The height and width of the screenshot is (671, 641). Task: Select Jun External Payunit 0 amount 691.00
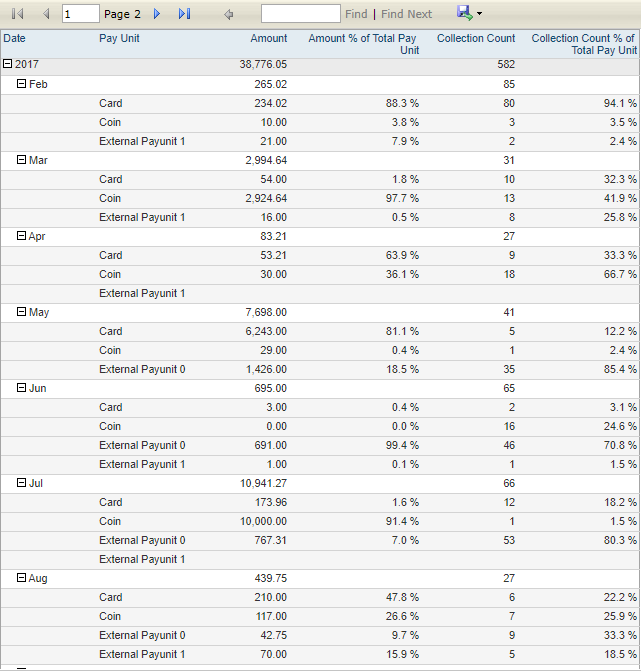(x=270, y=445)
